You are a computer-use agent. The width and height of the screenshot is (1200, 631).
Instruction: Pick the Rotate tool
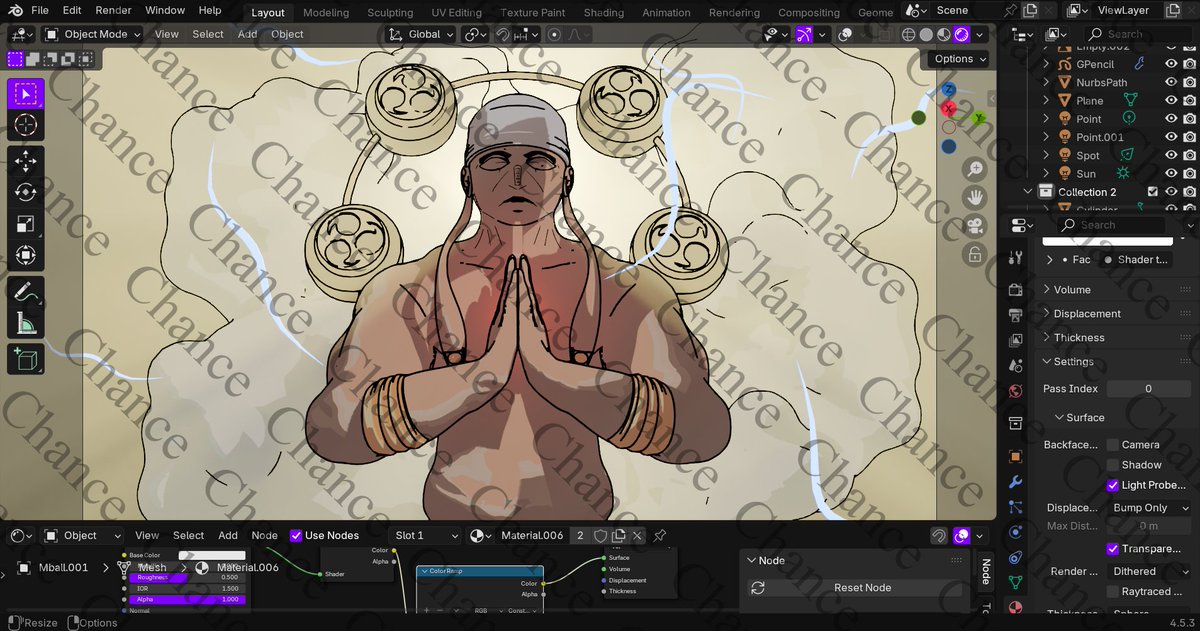coord(26,193)
